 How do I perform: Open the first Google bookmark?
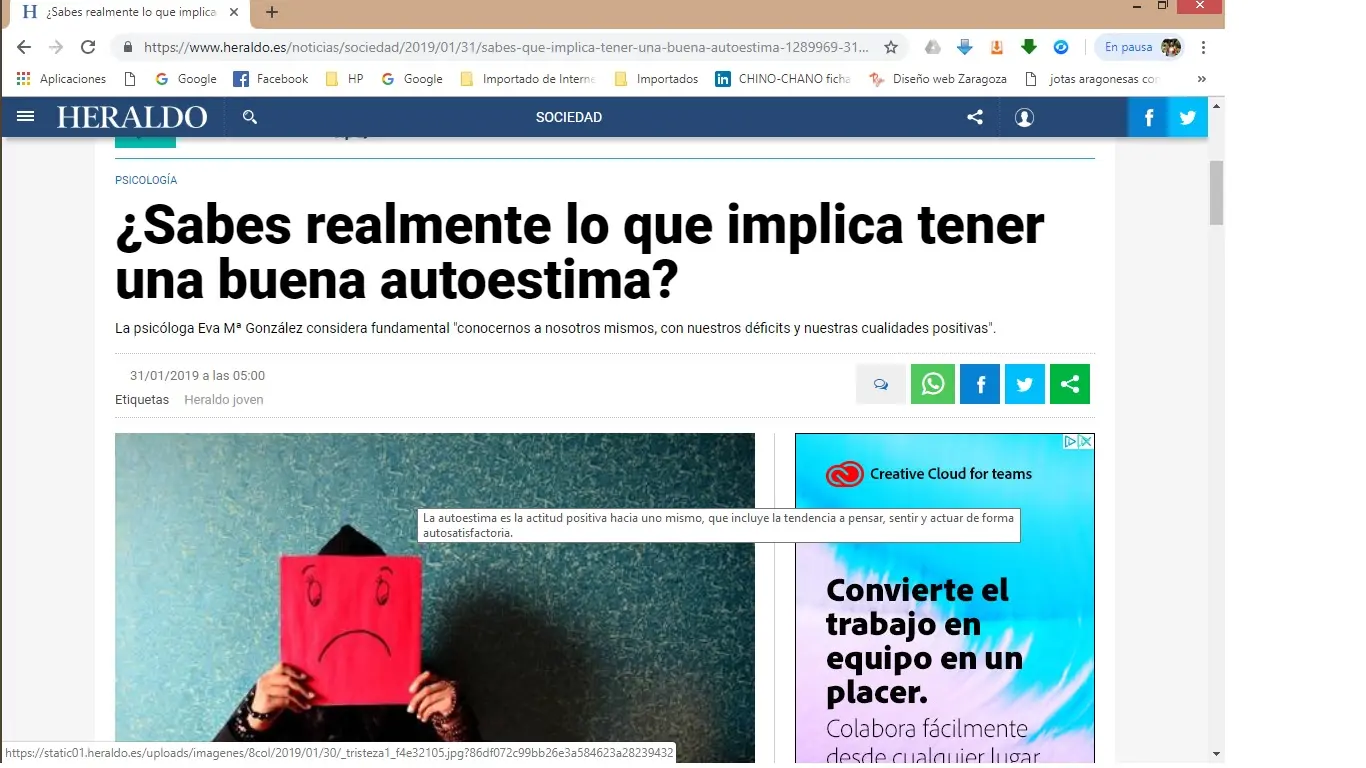click(x=186, y=79)
